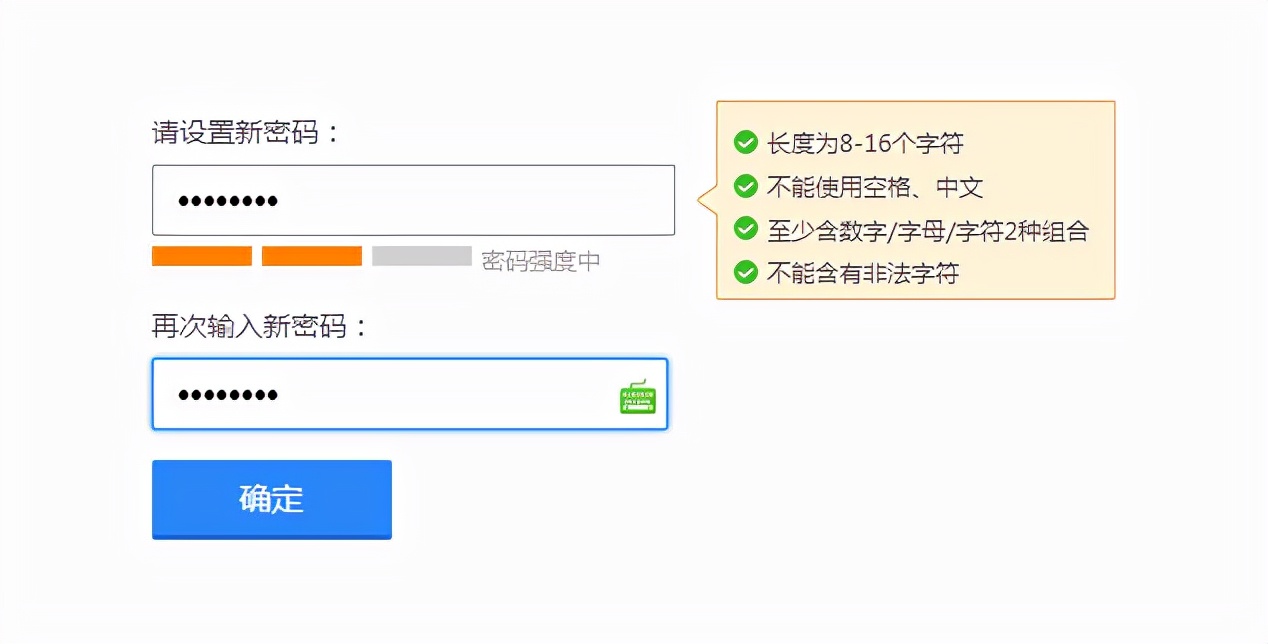Screen dimensions: 1268x644
Task: Click the gray third strength bar
Action: pyautogui.click(x=422, y=256)
